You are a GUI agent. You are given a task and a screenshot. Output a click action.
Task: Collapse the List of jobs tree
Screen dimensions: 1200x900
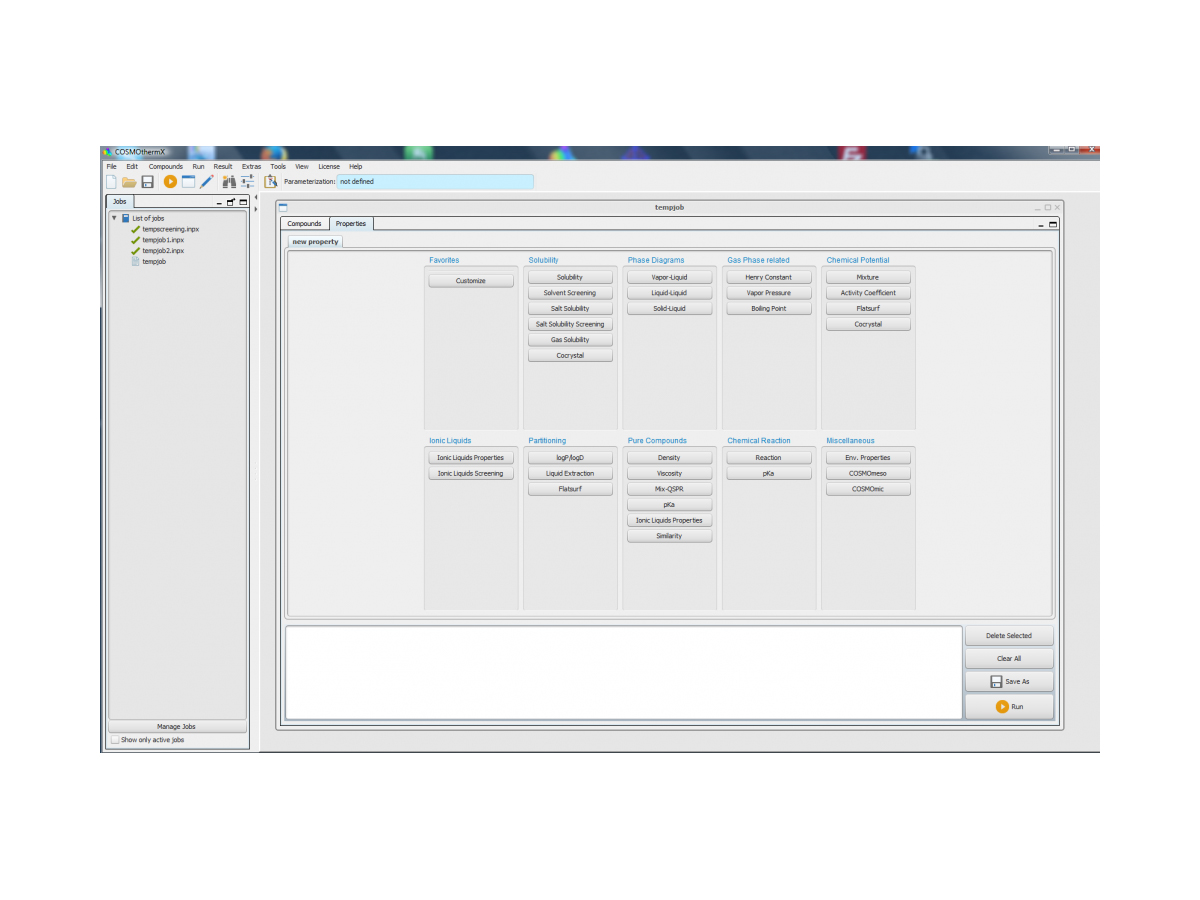(x=114, y=218)
